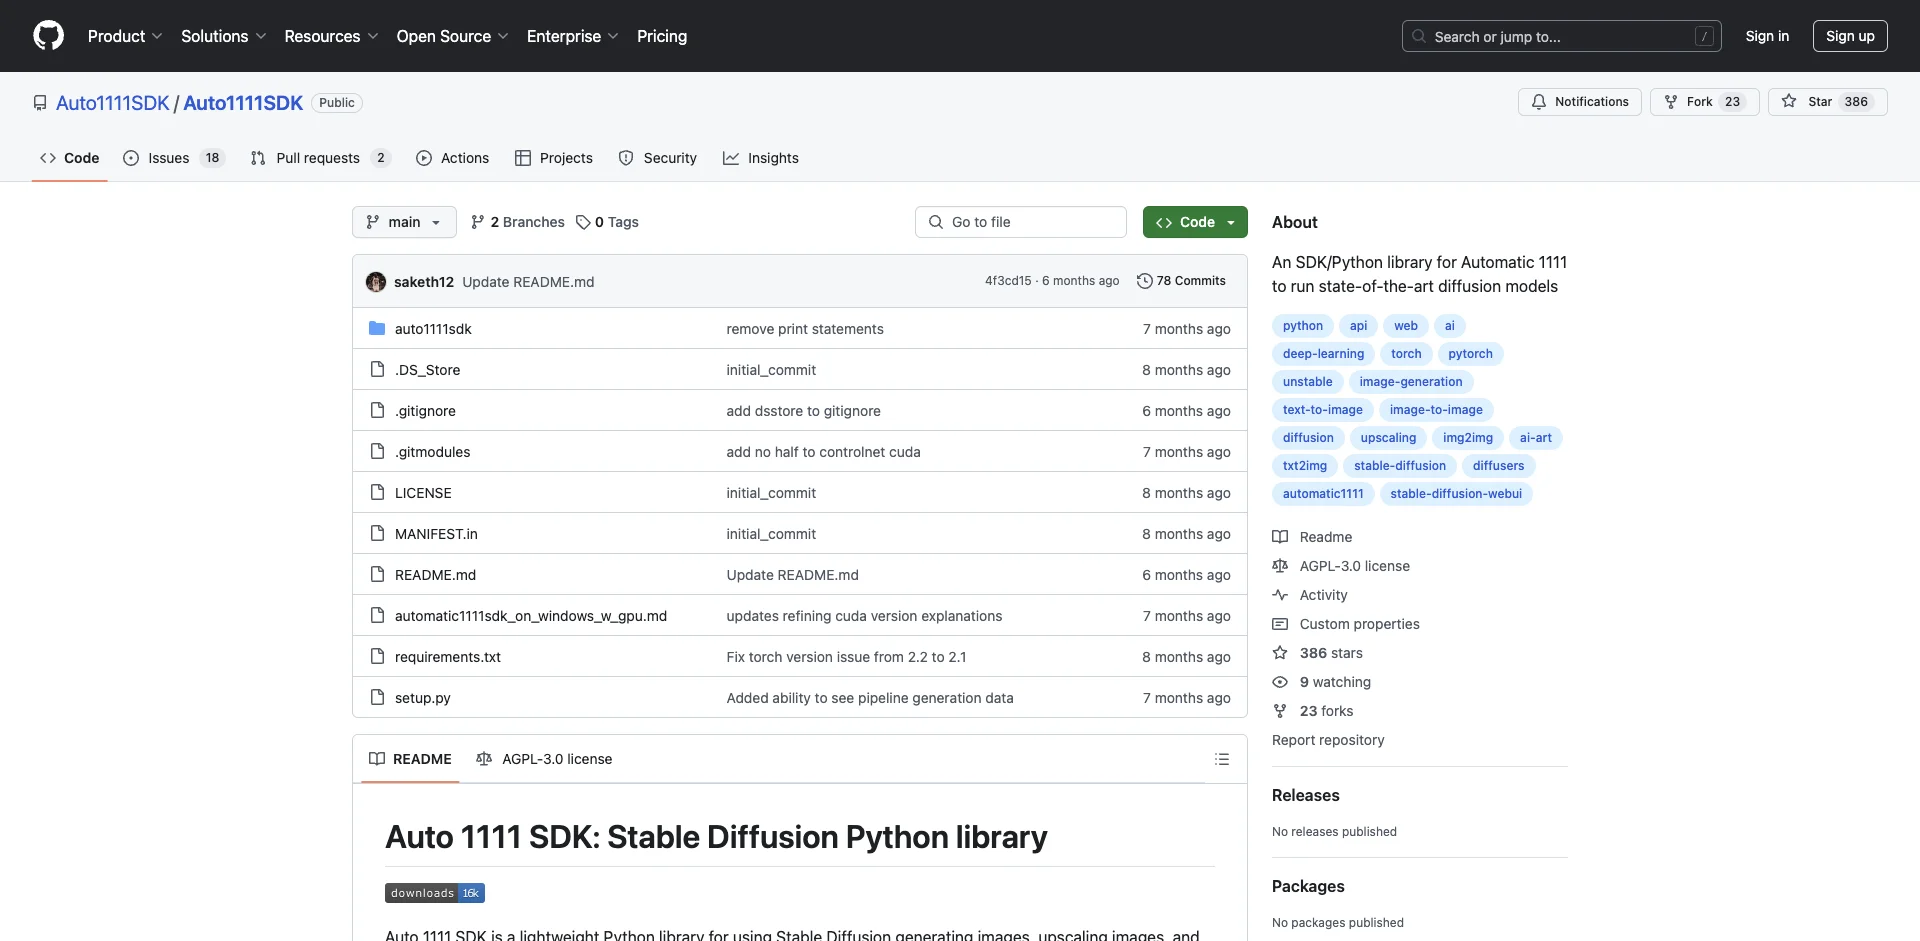
Task: Open the README outline list icon
Action: click(1221, 759)
